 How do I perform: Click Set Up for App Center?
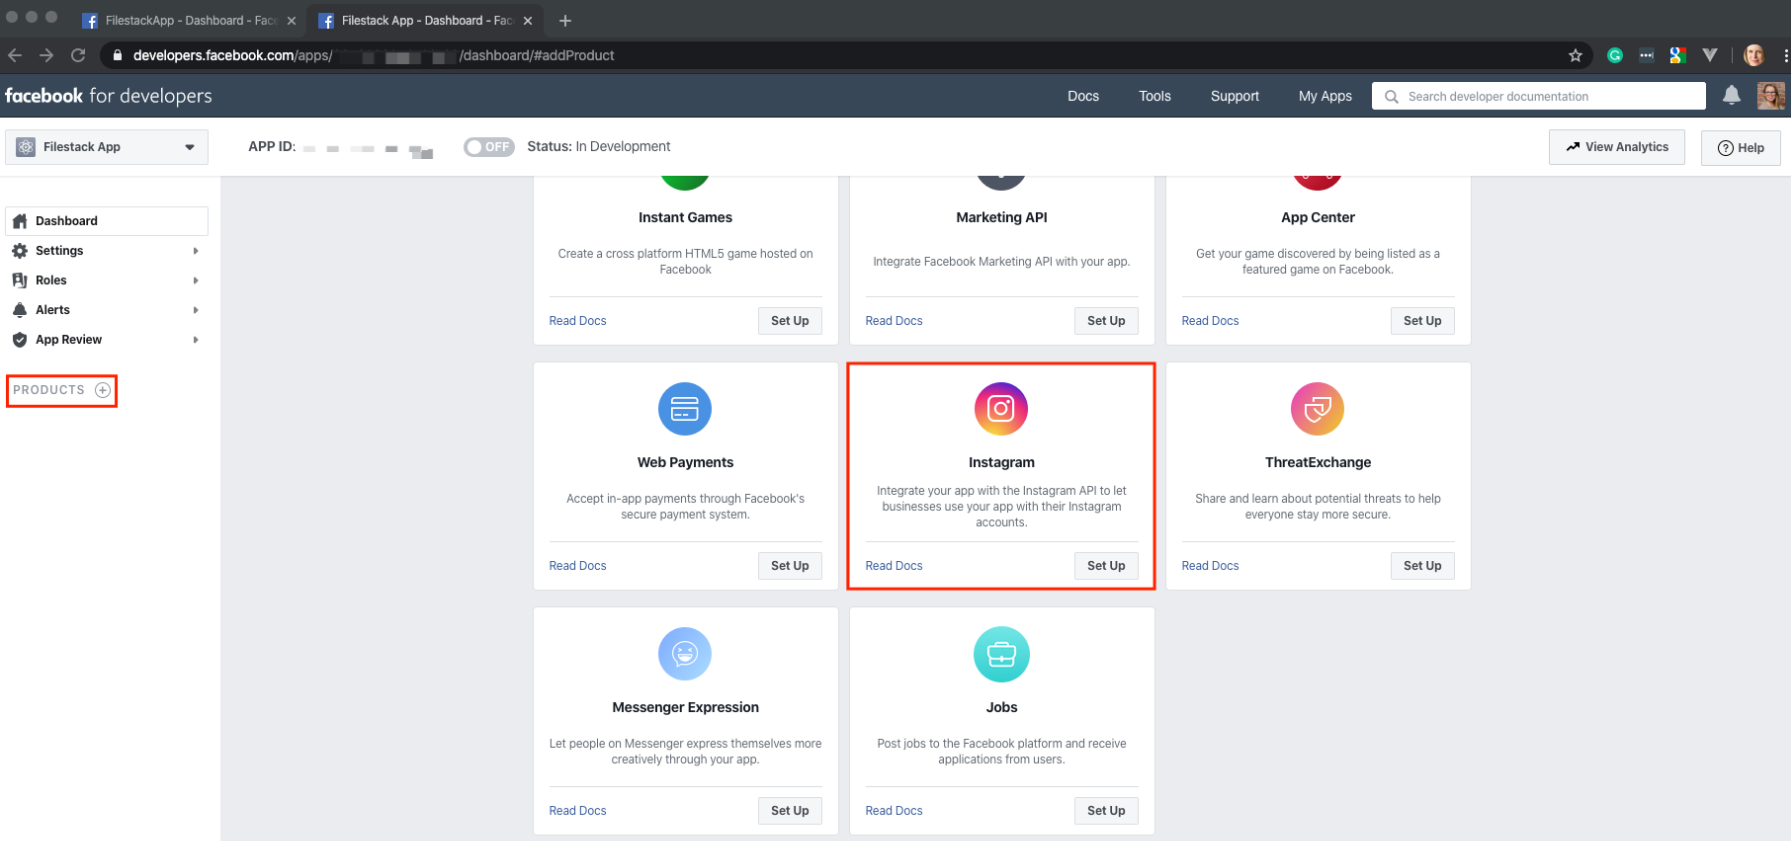click(x=1422, y=321)
